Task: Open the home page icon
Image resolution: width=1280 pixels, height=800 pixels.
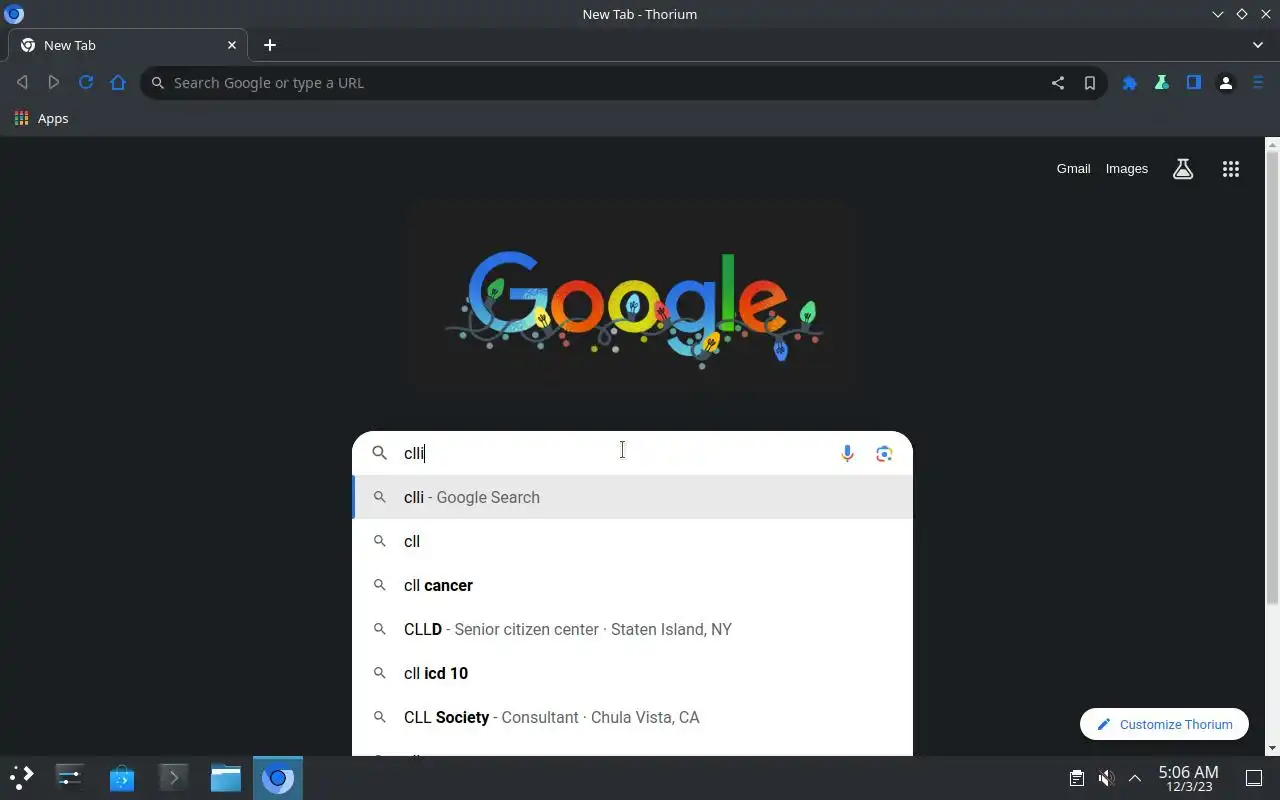Action: [118, 83]
